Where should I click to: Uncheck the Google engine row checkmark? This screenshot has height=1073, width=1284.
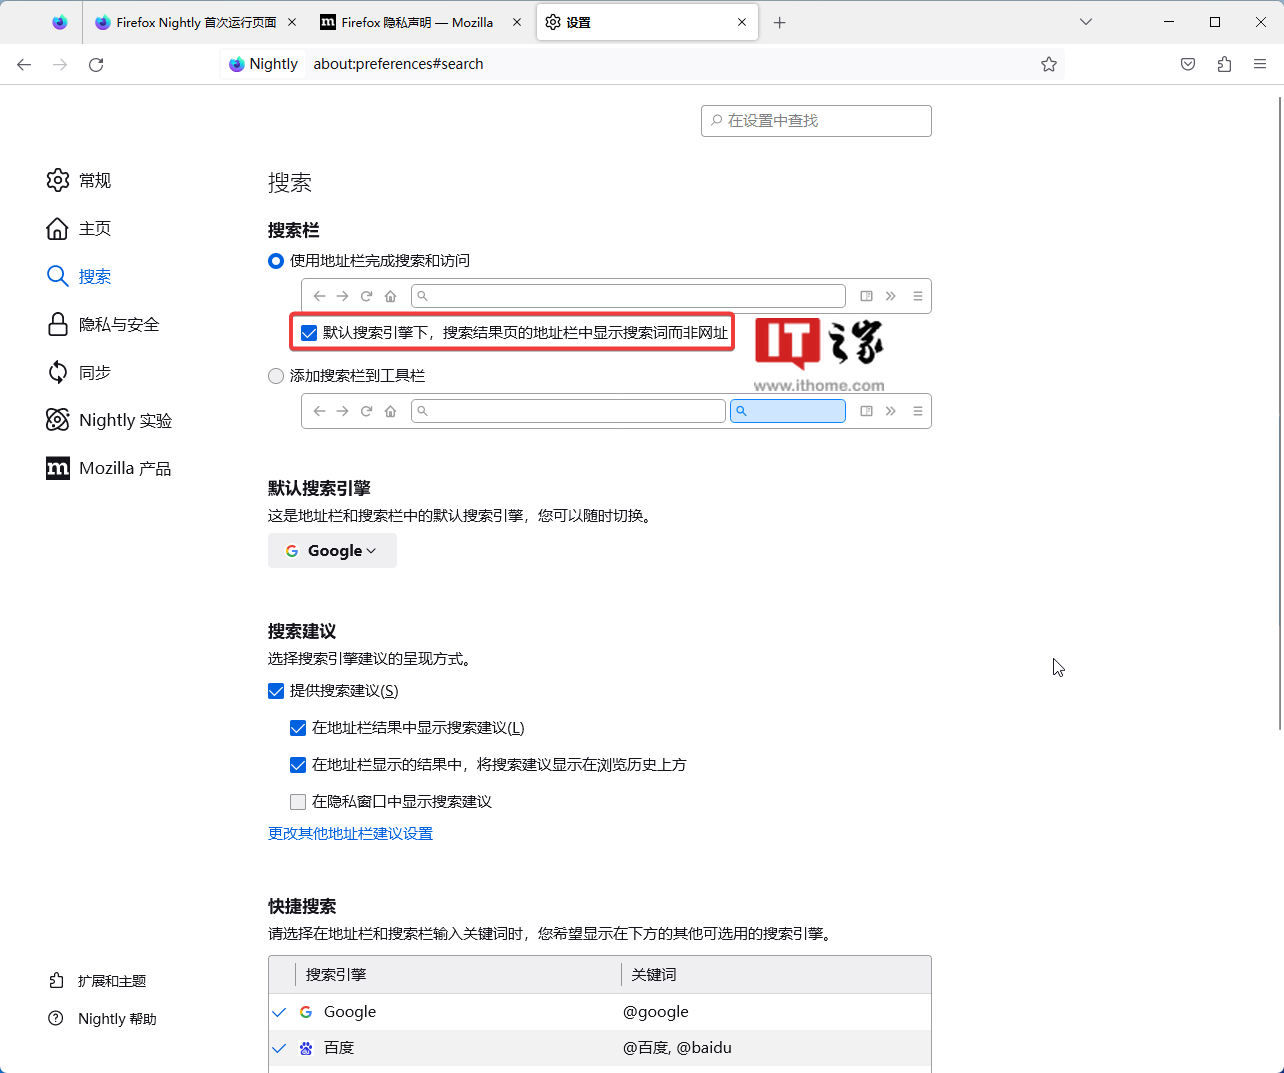coord(280,1012)
